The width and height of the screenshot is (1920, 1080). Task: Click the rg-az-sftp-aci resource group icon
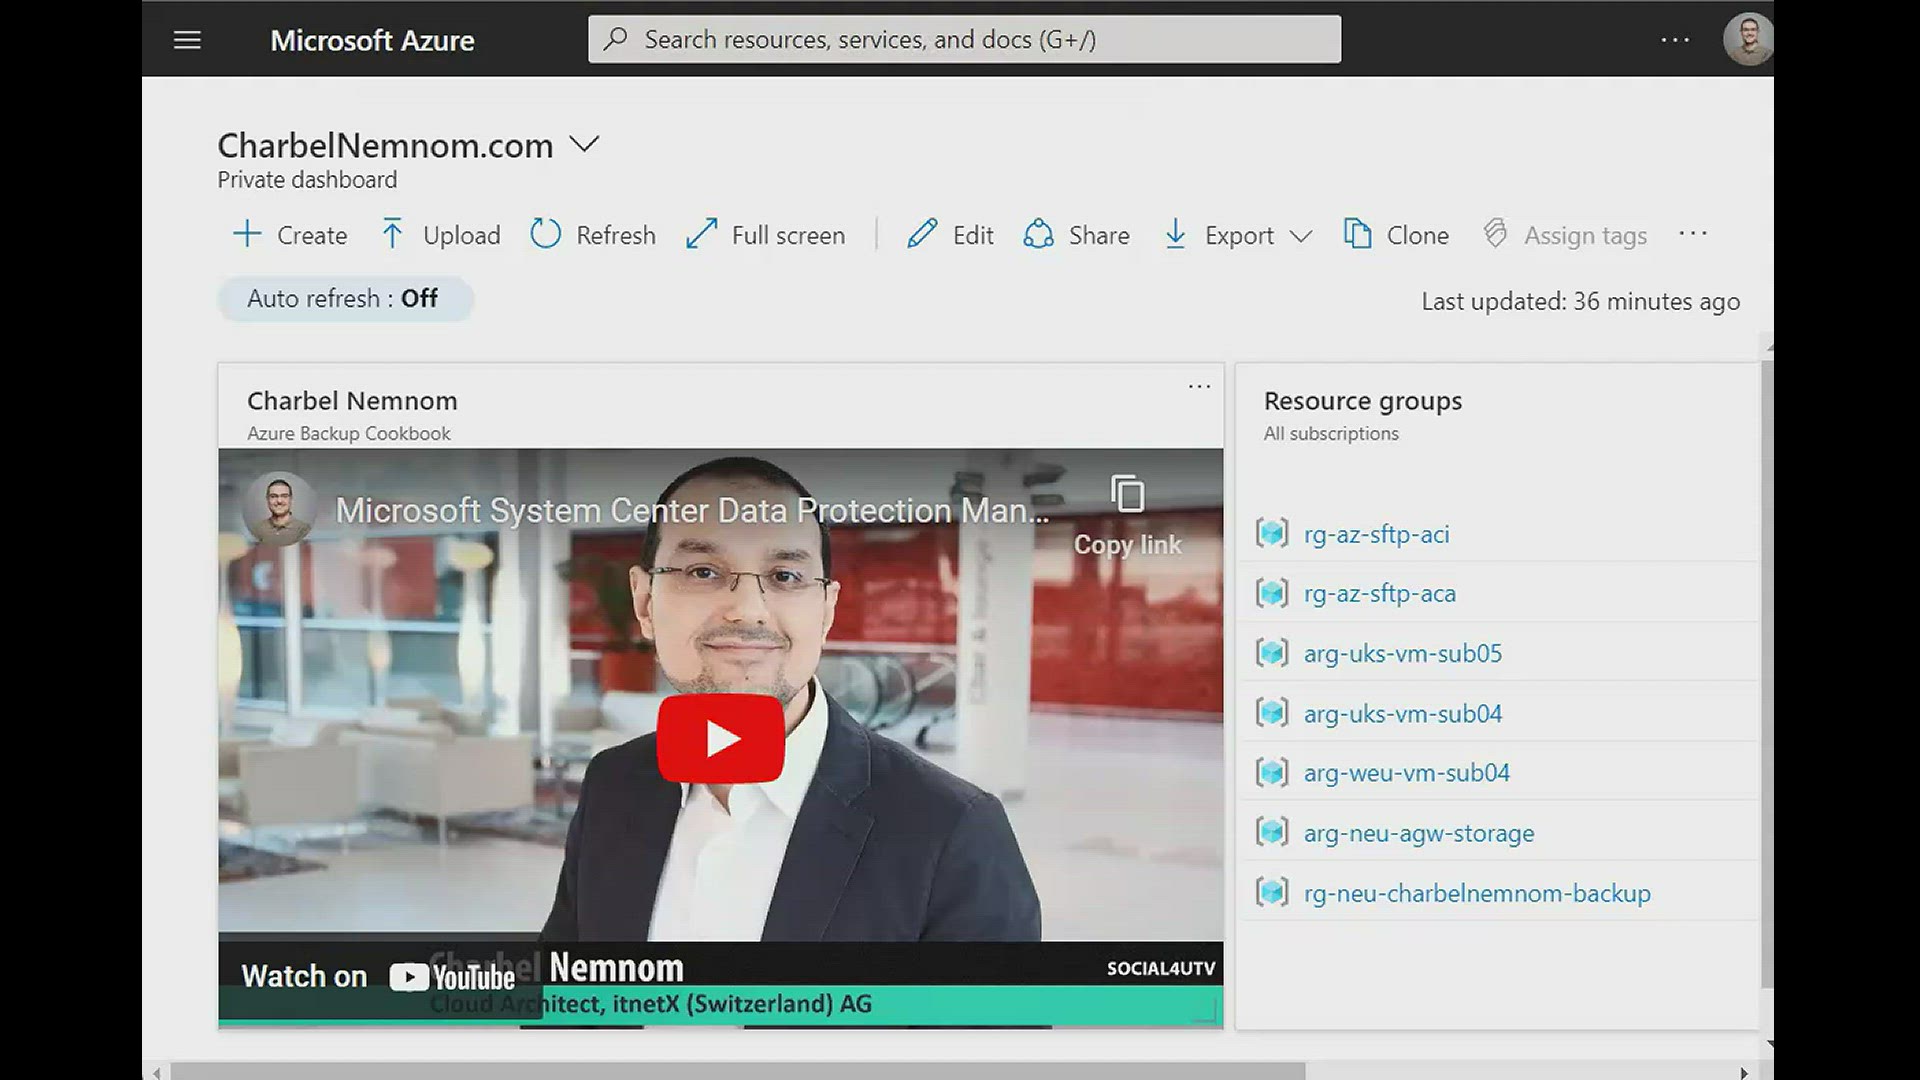coord(1272,533)
